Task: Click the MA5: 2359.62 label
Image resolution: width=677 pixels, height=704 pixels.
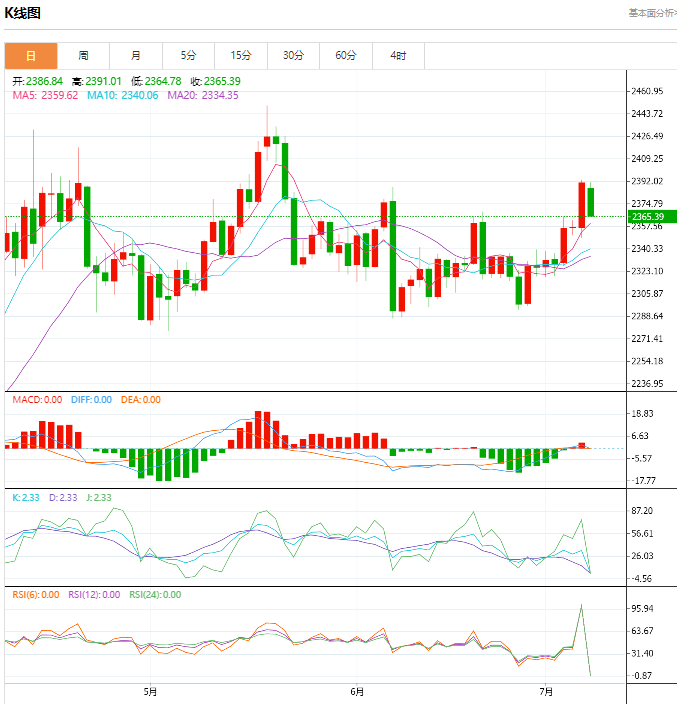Action: [45, 95]
